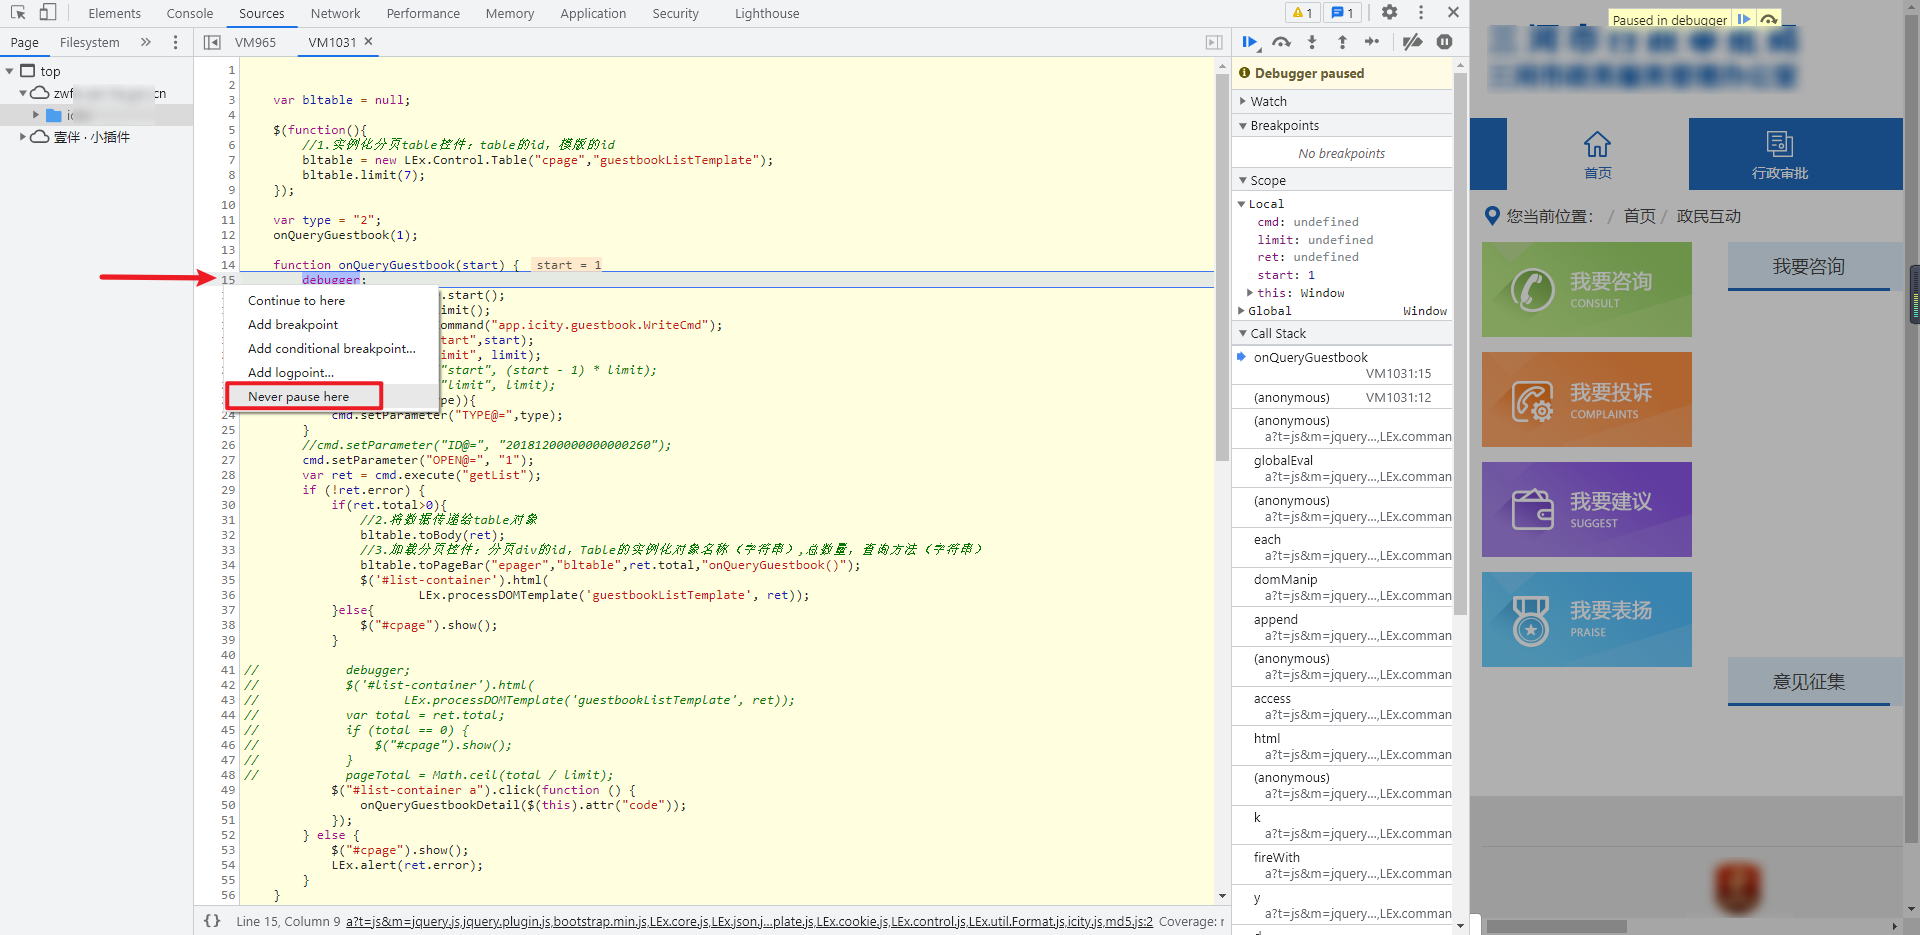Step into next function call
The height and width of the screenshot is (935, 1920).
1312,42
